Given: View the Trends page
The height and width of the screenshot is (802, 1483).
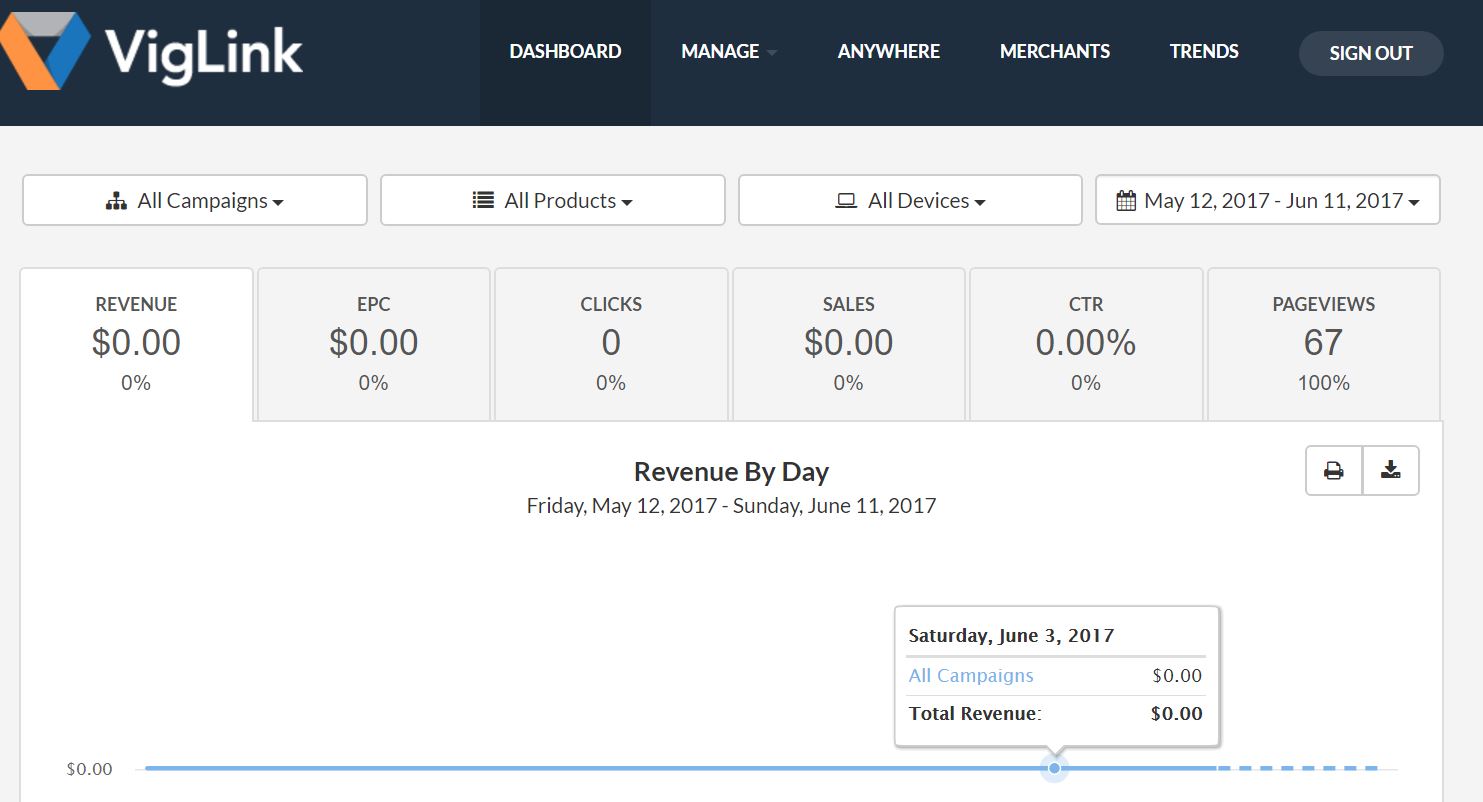Looking at the screenshot, I should click(x=1204, y=52).
